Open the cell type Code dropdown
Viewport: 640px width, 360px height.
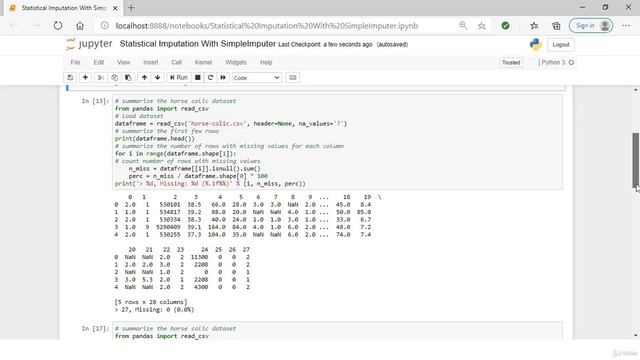pyautogui.click(x=256, y=78)
